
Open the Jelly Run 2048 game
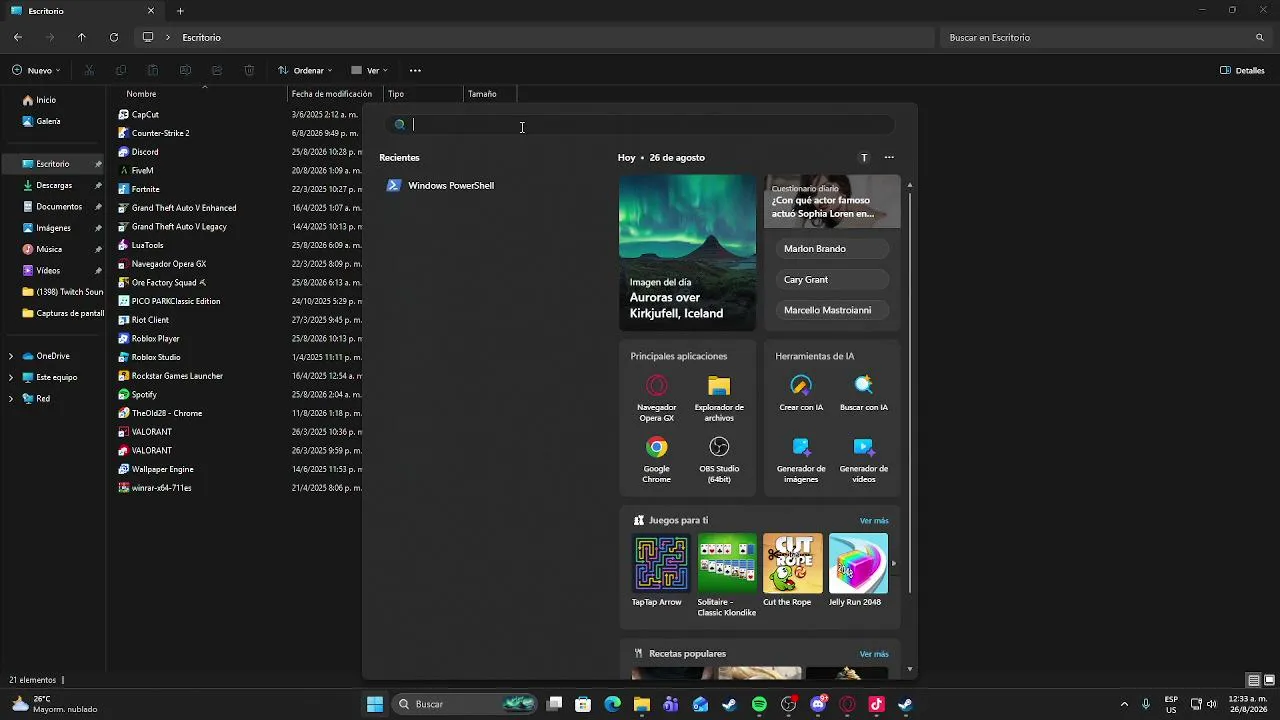tap(858, 570)
